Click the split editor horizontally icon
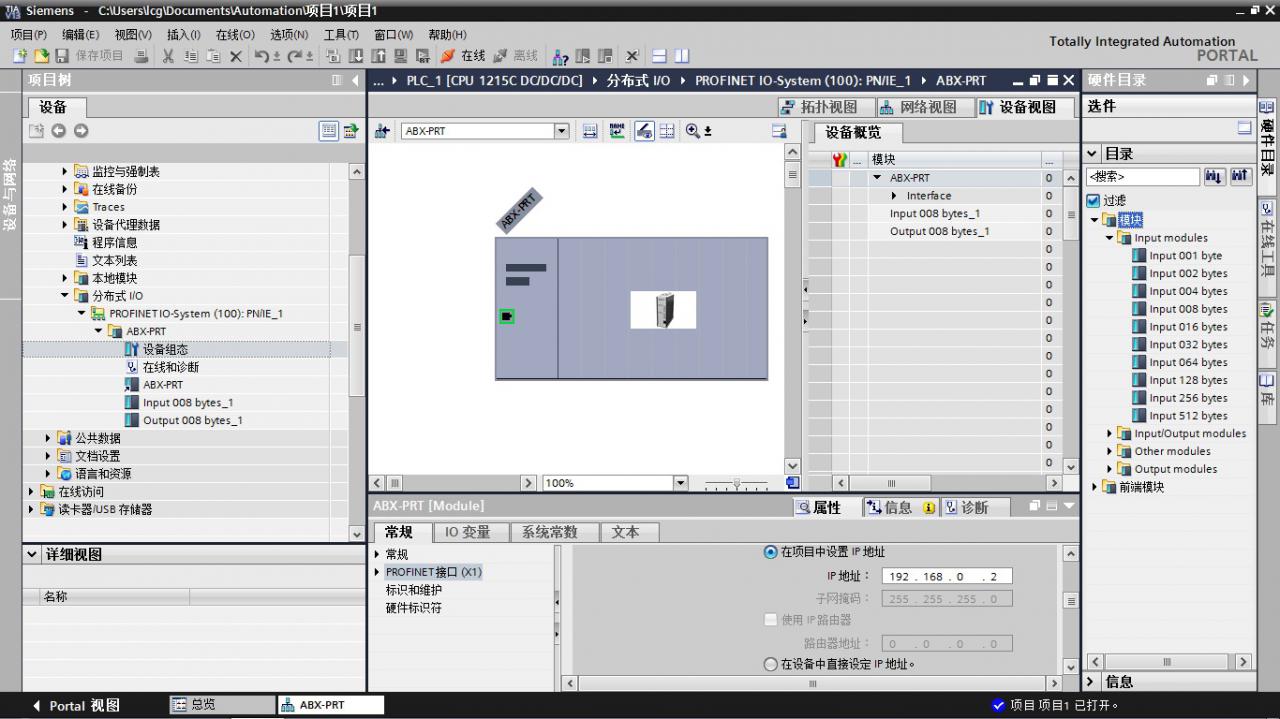This screenshot has height=719, width=1280. click(660, 56)
